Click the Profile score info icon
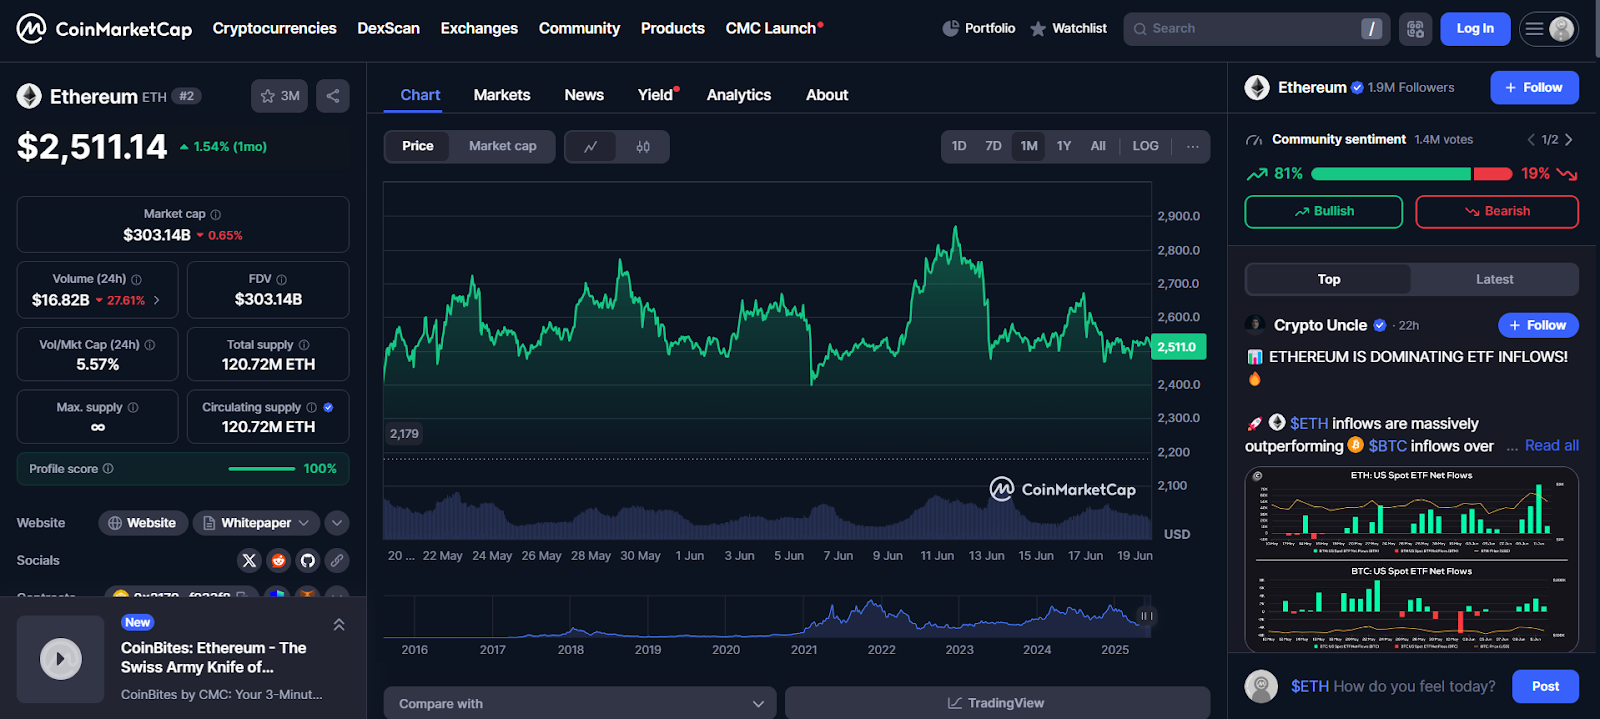 click(x=108, y=468)
